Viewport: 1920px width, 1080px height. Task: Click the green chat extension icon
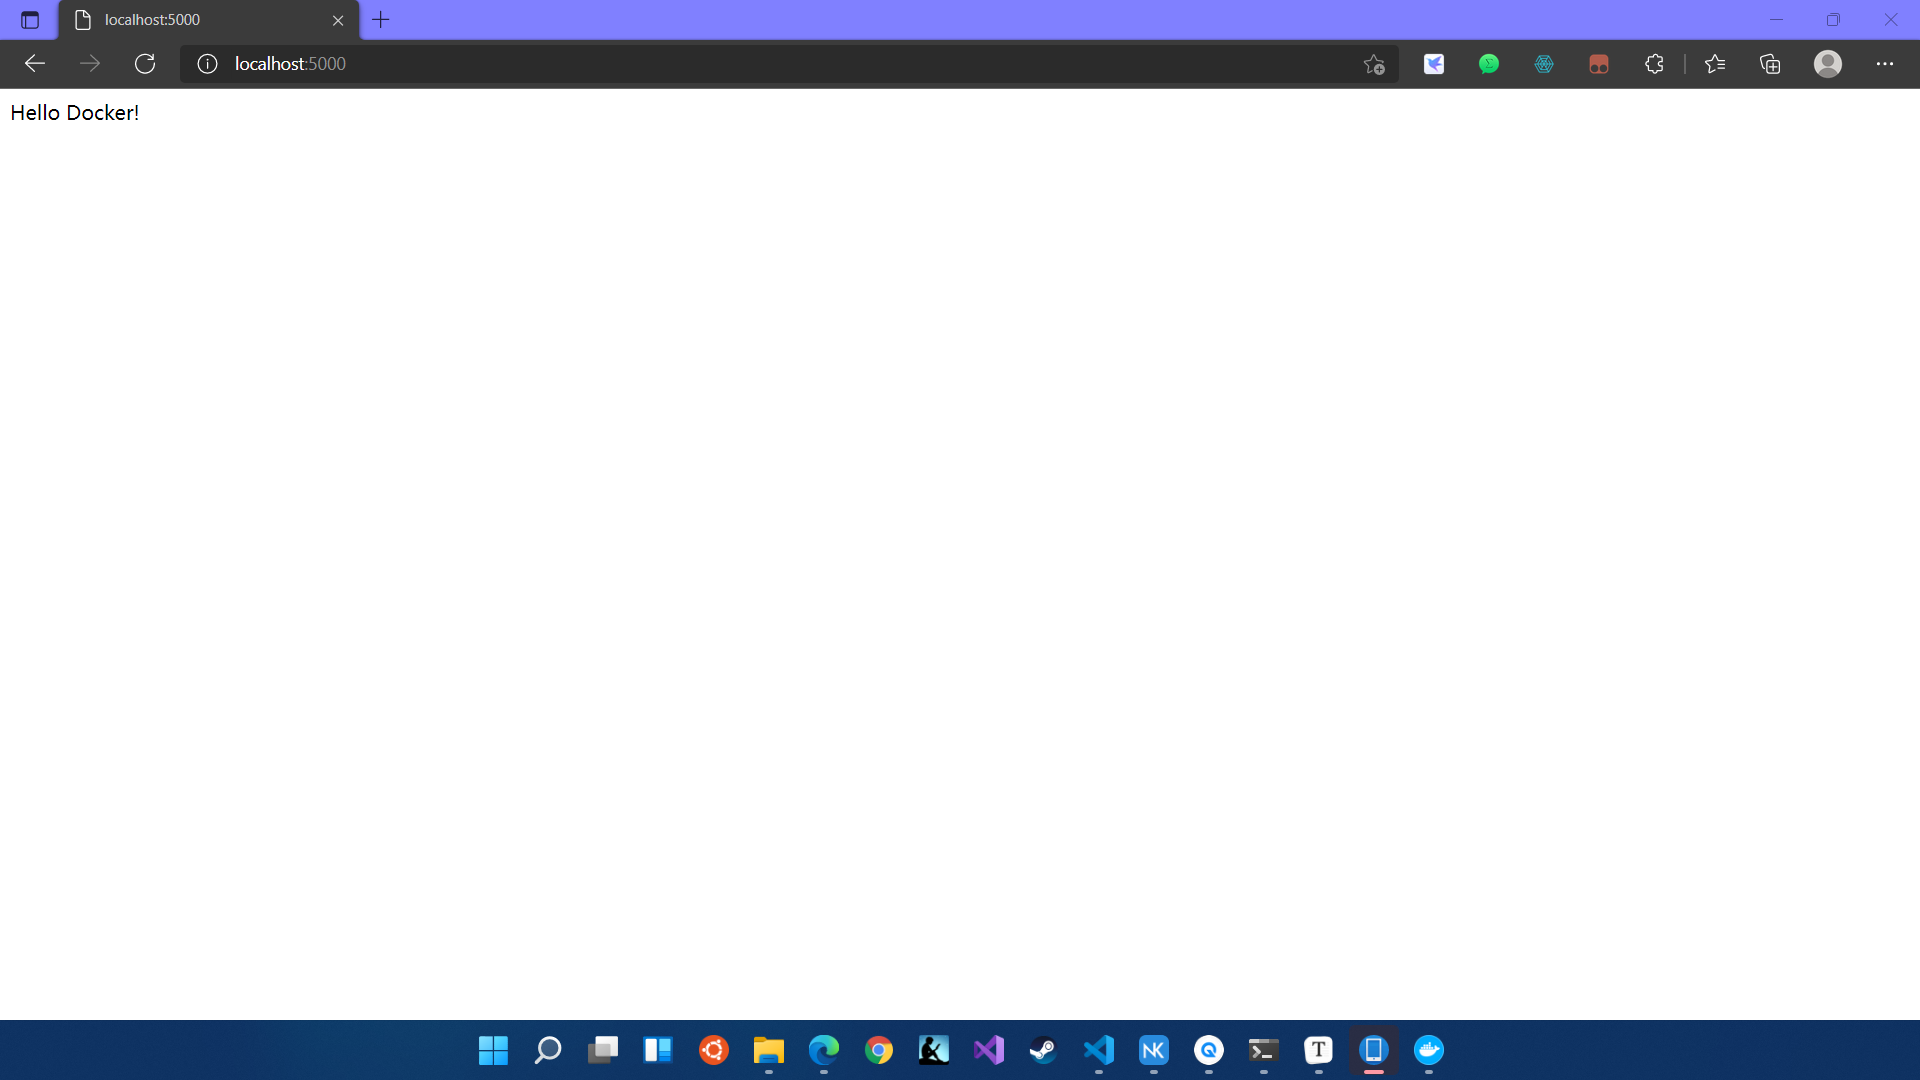(1489, 64)
